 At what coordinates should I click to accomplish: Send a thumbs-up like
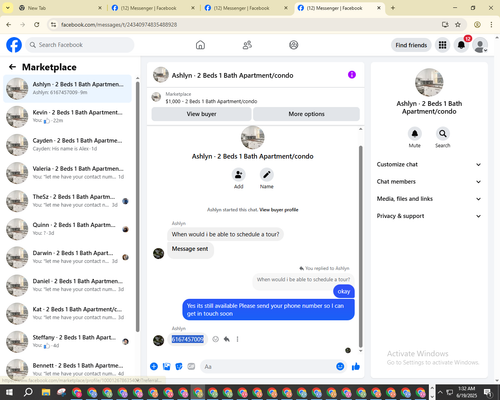tap(356, 367)
